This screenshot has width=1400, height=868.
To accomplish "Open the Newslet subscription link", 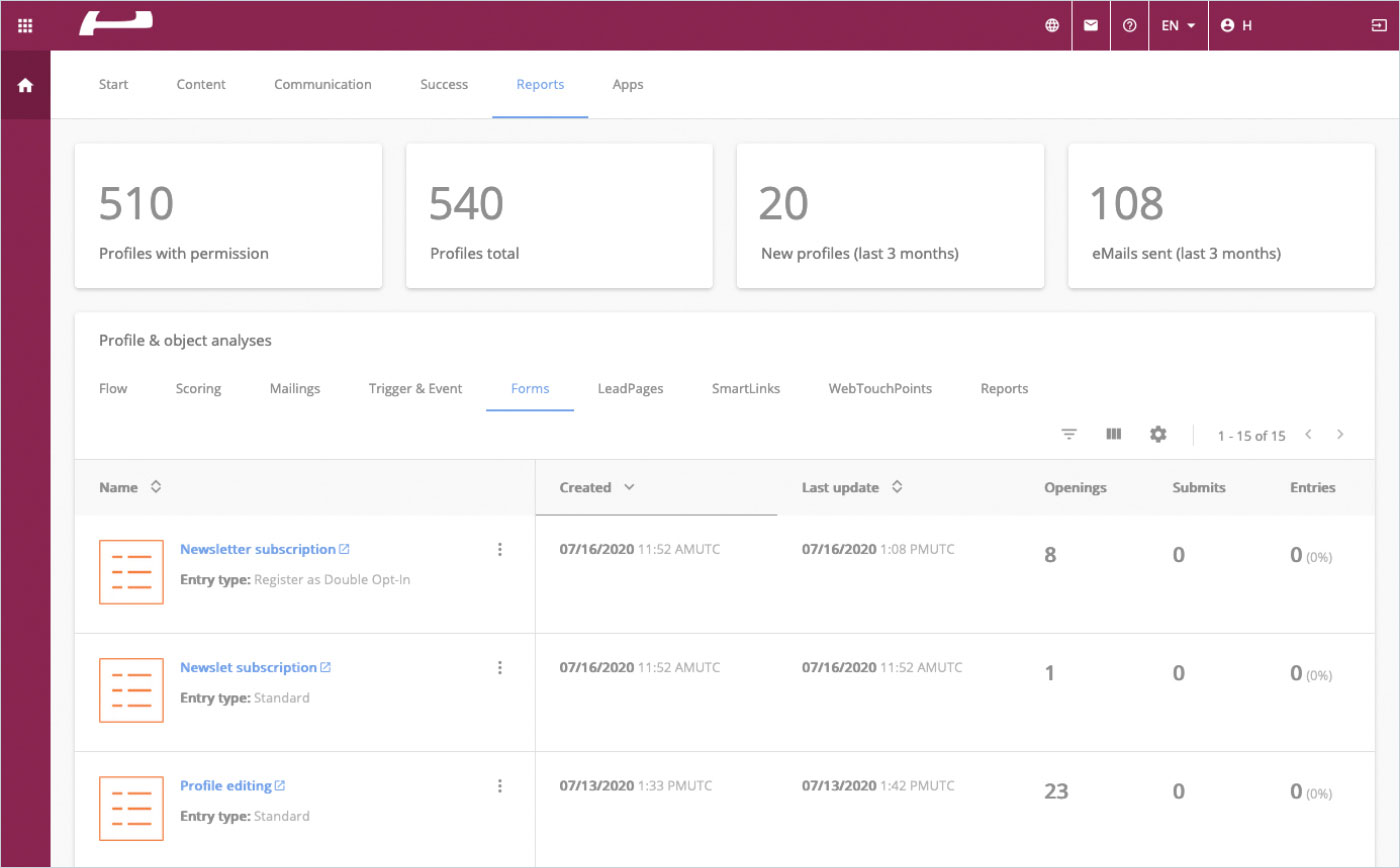I will coord(248,667).
